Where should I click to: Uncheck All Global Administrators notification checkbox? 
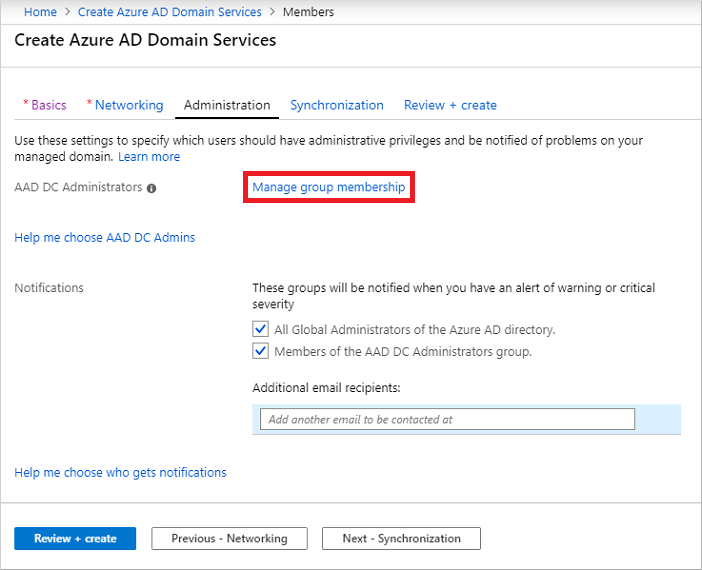261,329
